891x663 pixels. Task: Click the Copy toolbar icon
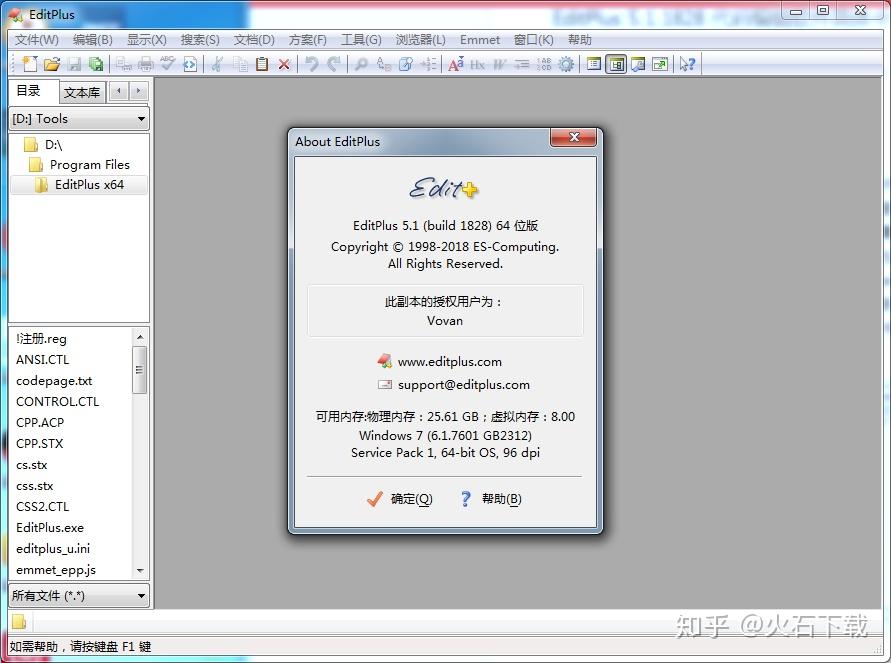click(x=240, y=64)
